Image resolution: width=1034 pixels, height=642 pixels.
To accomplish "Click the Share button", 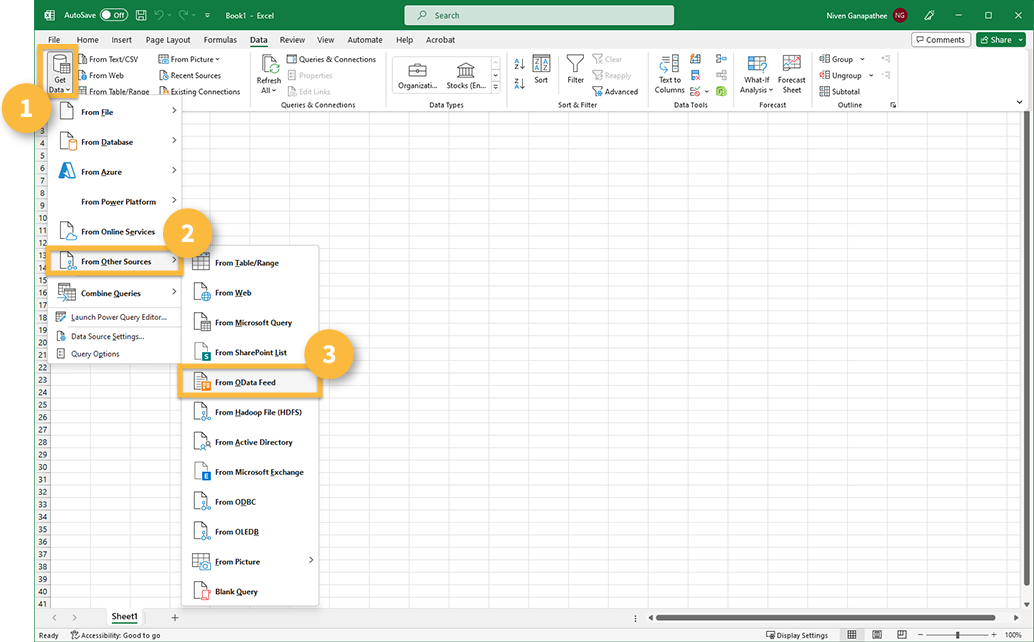I will tap(1000, 40).
